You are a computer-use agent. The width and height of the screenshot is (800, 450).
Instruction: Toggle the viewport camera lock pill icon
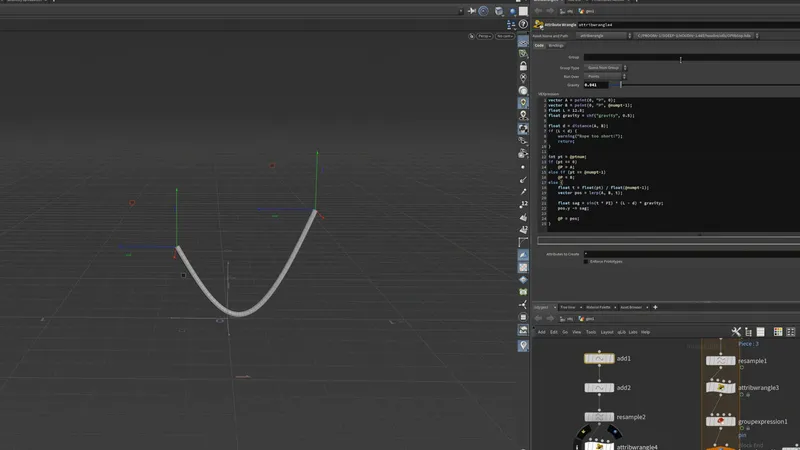[471, 36]
